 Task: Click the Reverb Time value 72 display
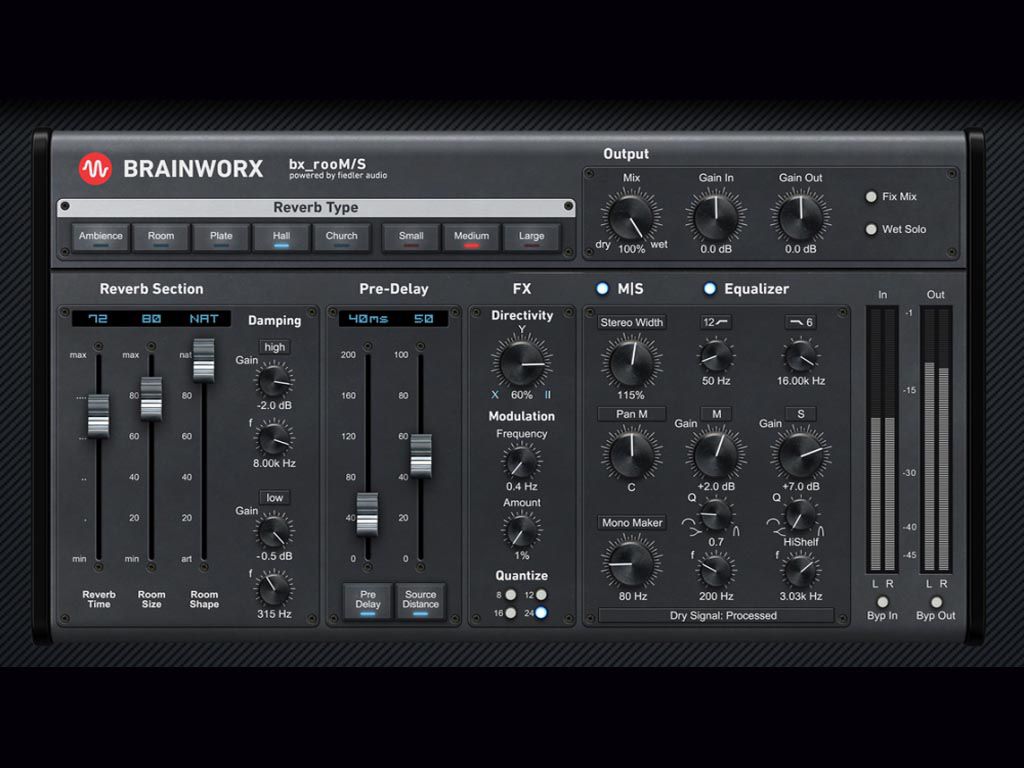click(98, 319)
